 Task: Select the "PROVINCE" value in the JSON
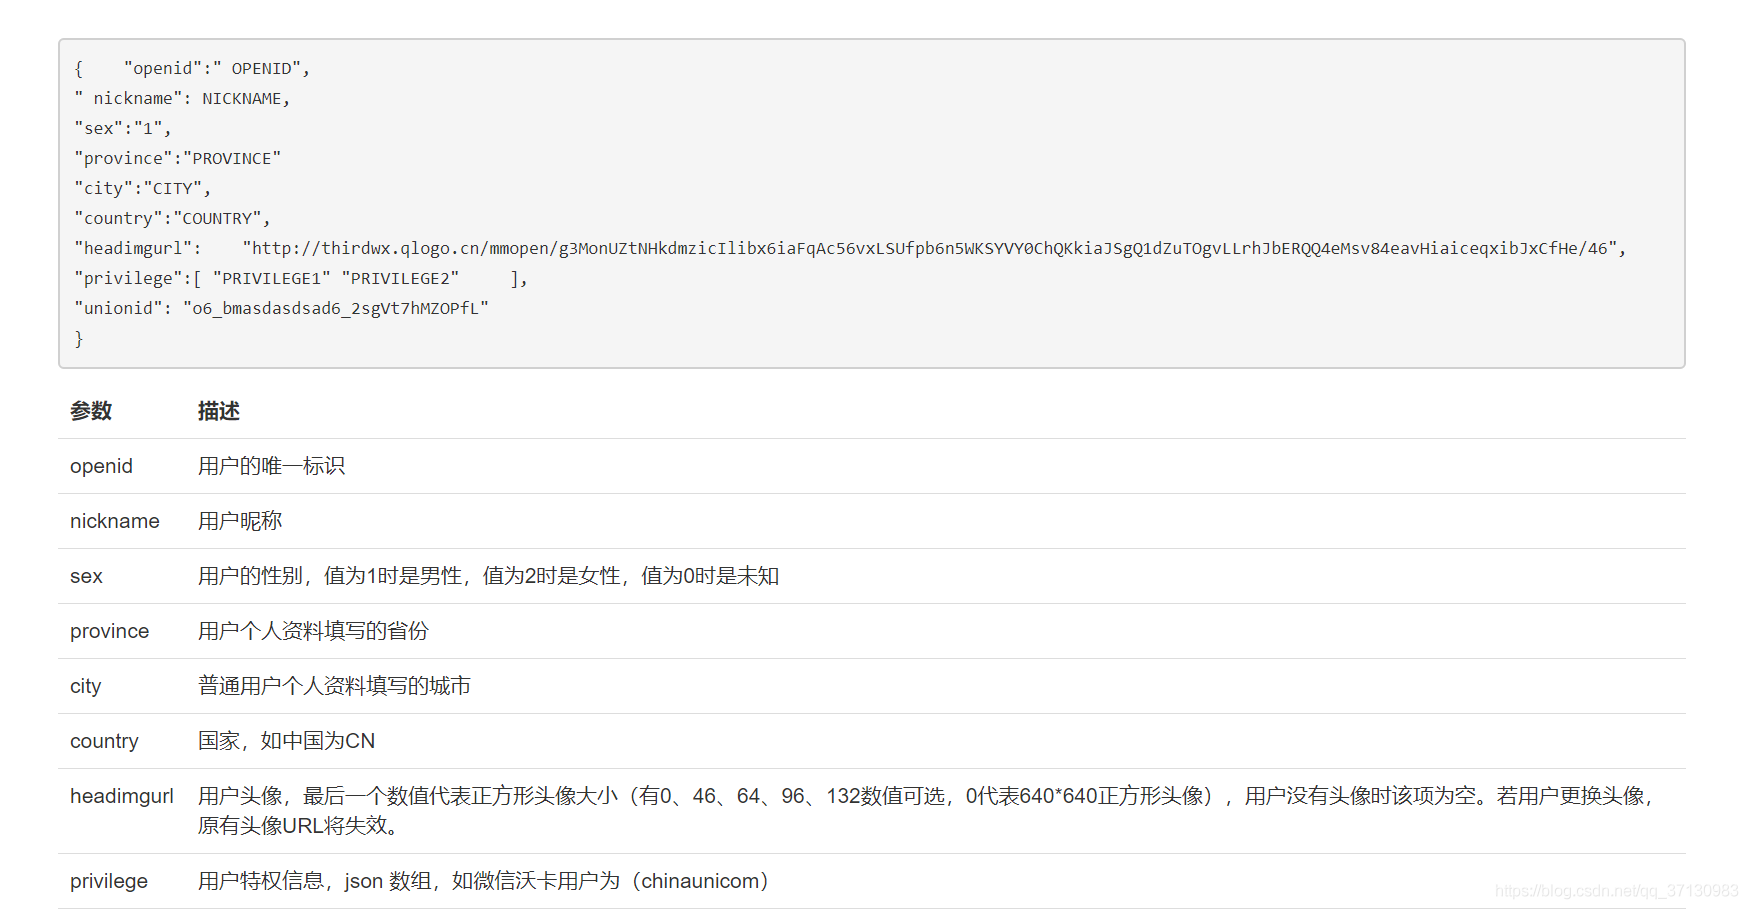point(230,157)
